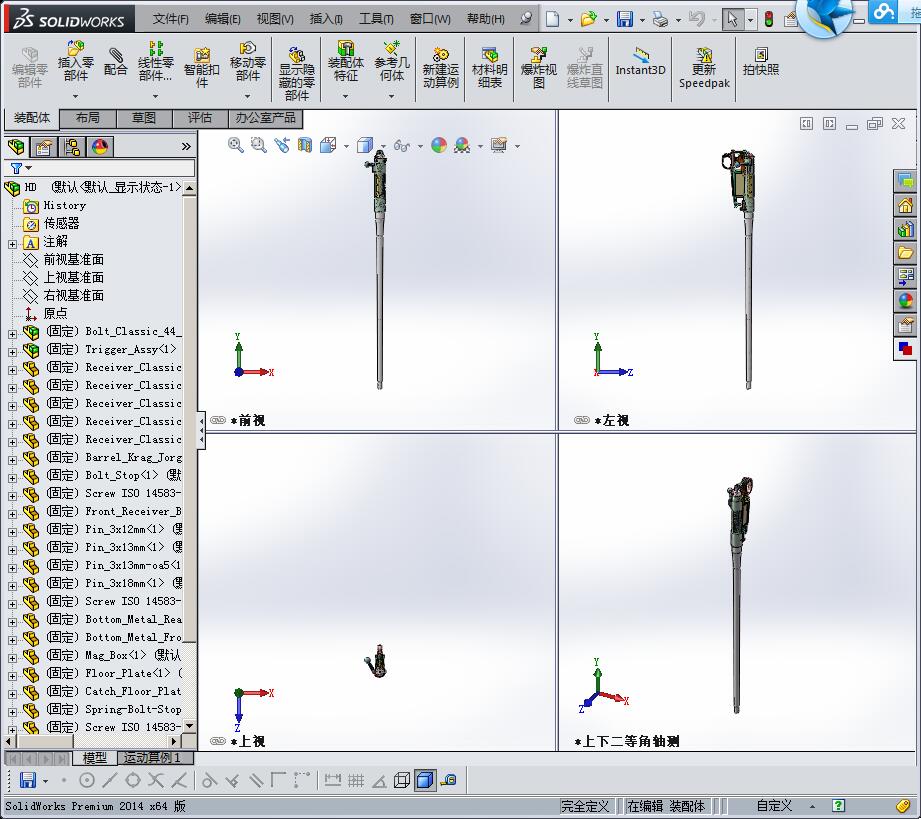This screenshot has width=921, height=819.
Task: Open 插入零部件 dropdown arrow
Action: pyautogui.click(x=75, y=97)
